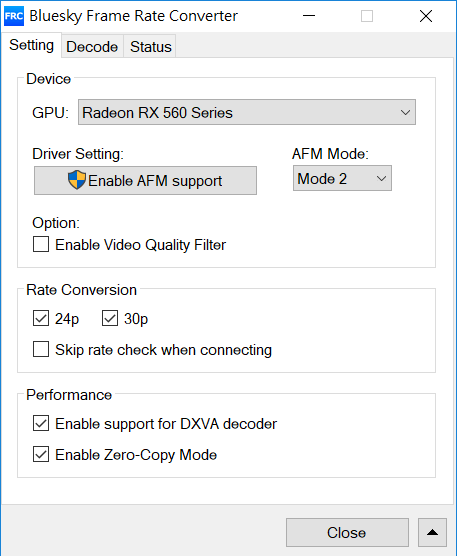Screen dimensions: 475x556
Task: Enable the Video Quality Filter checkbox
Action: [41, 244]
